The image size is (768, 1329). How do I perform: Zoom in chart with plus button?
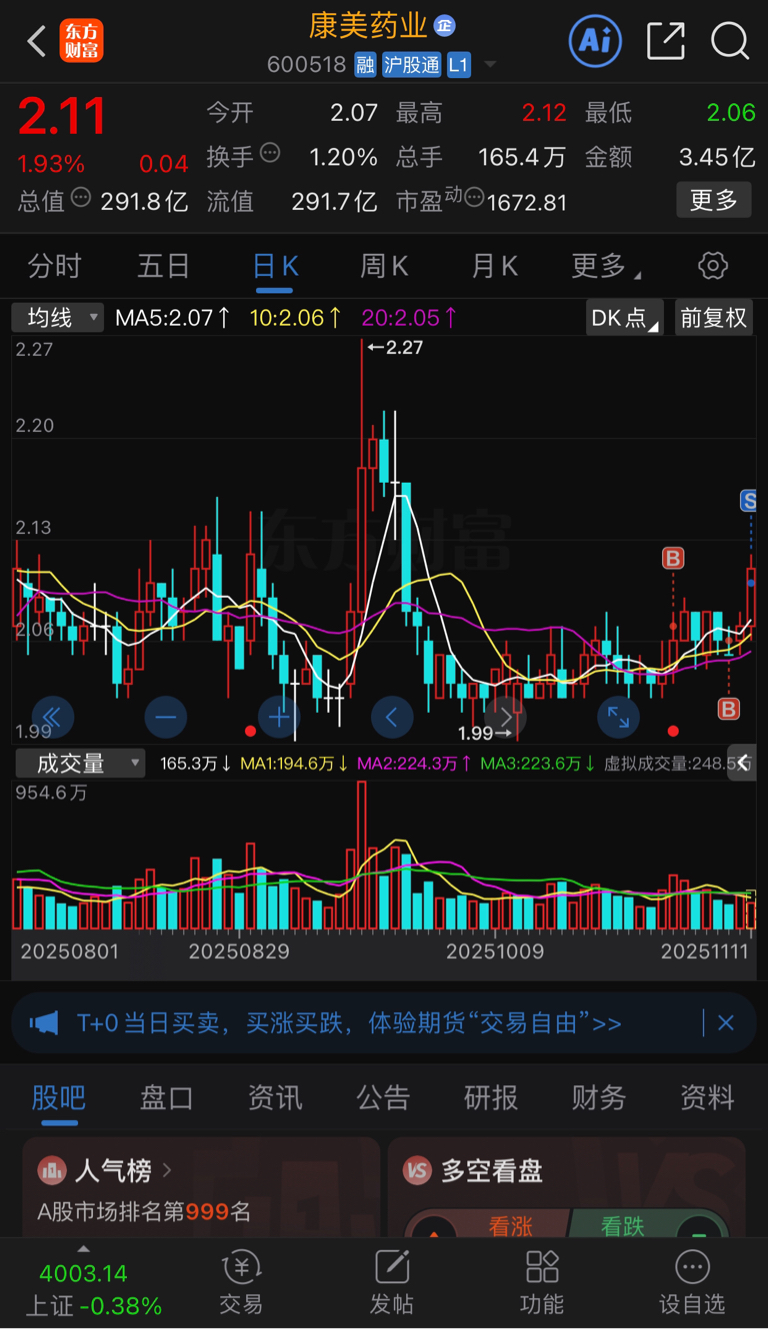279,716
